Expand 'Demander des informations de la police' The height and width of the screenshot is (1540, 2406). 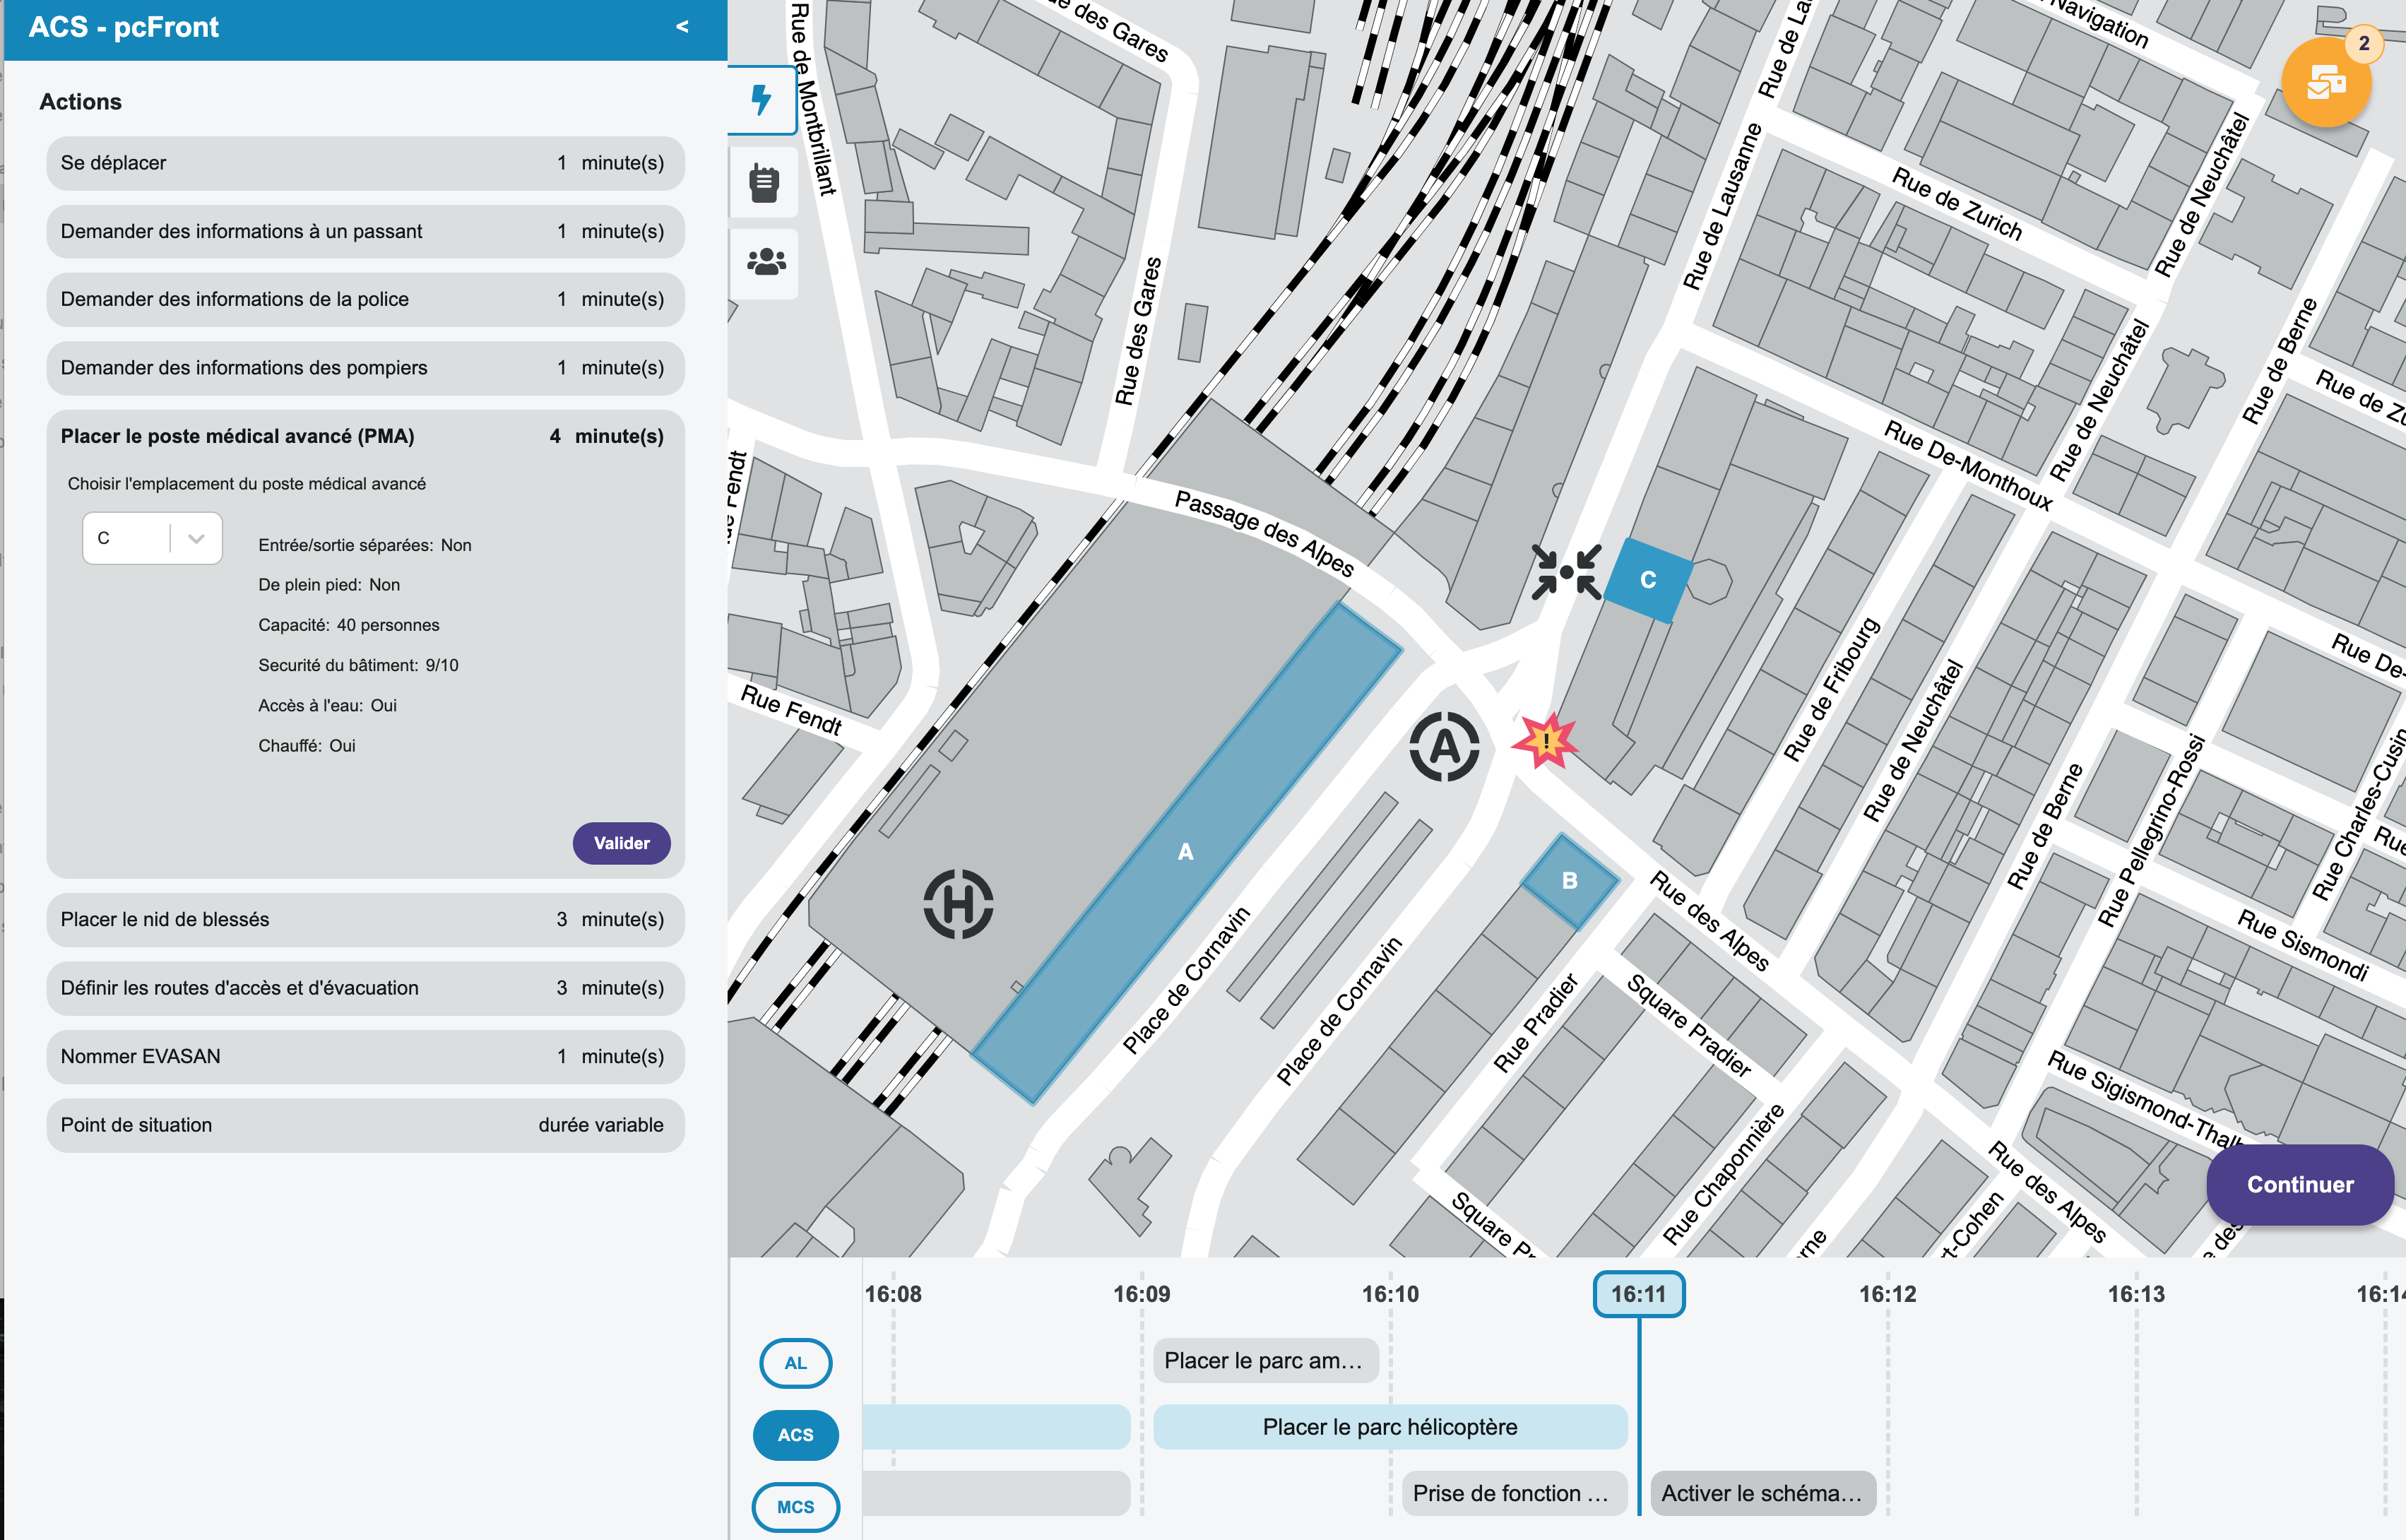click(x=365, y=299)
